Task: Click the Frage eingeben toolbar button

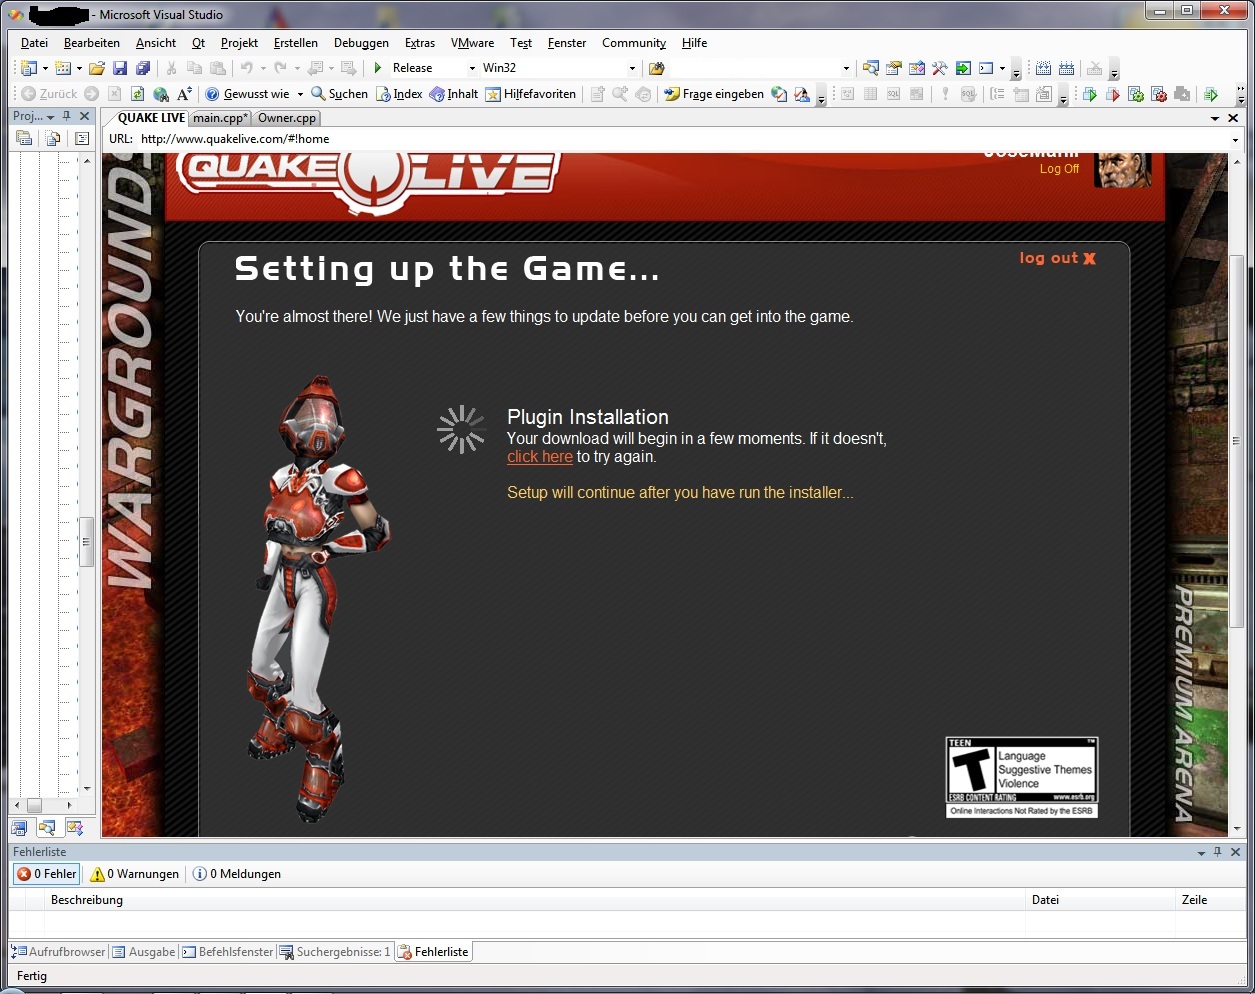Action: click(714, 94)
